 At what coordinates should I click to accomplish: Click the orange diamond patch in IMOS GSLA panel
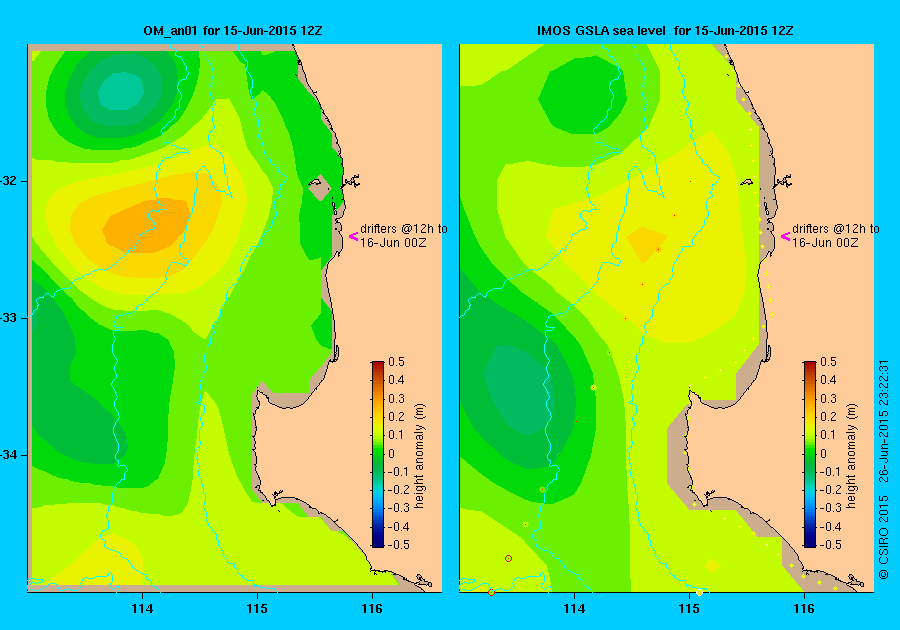coord(647,244)
